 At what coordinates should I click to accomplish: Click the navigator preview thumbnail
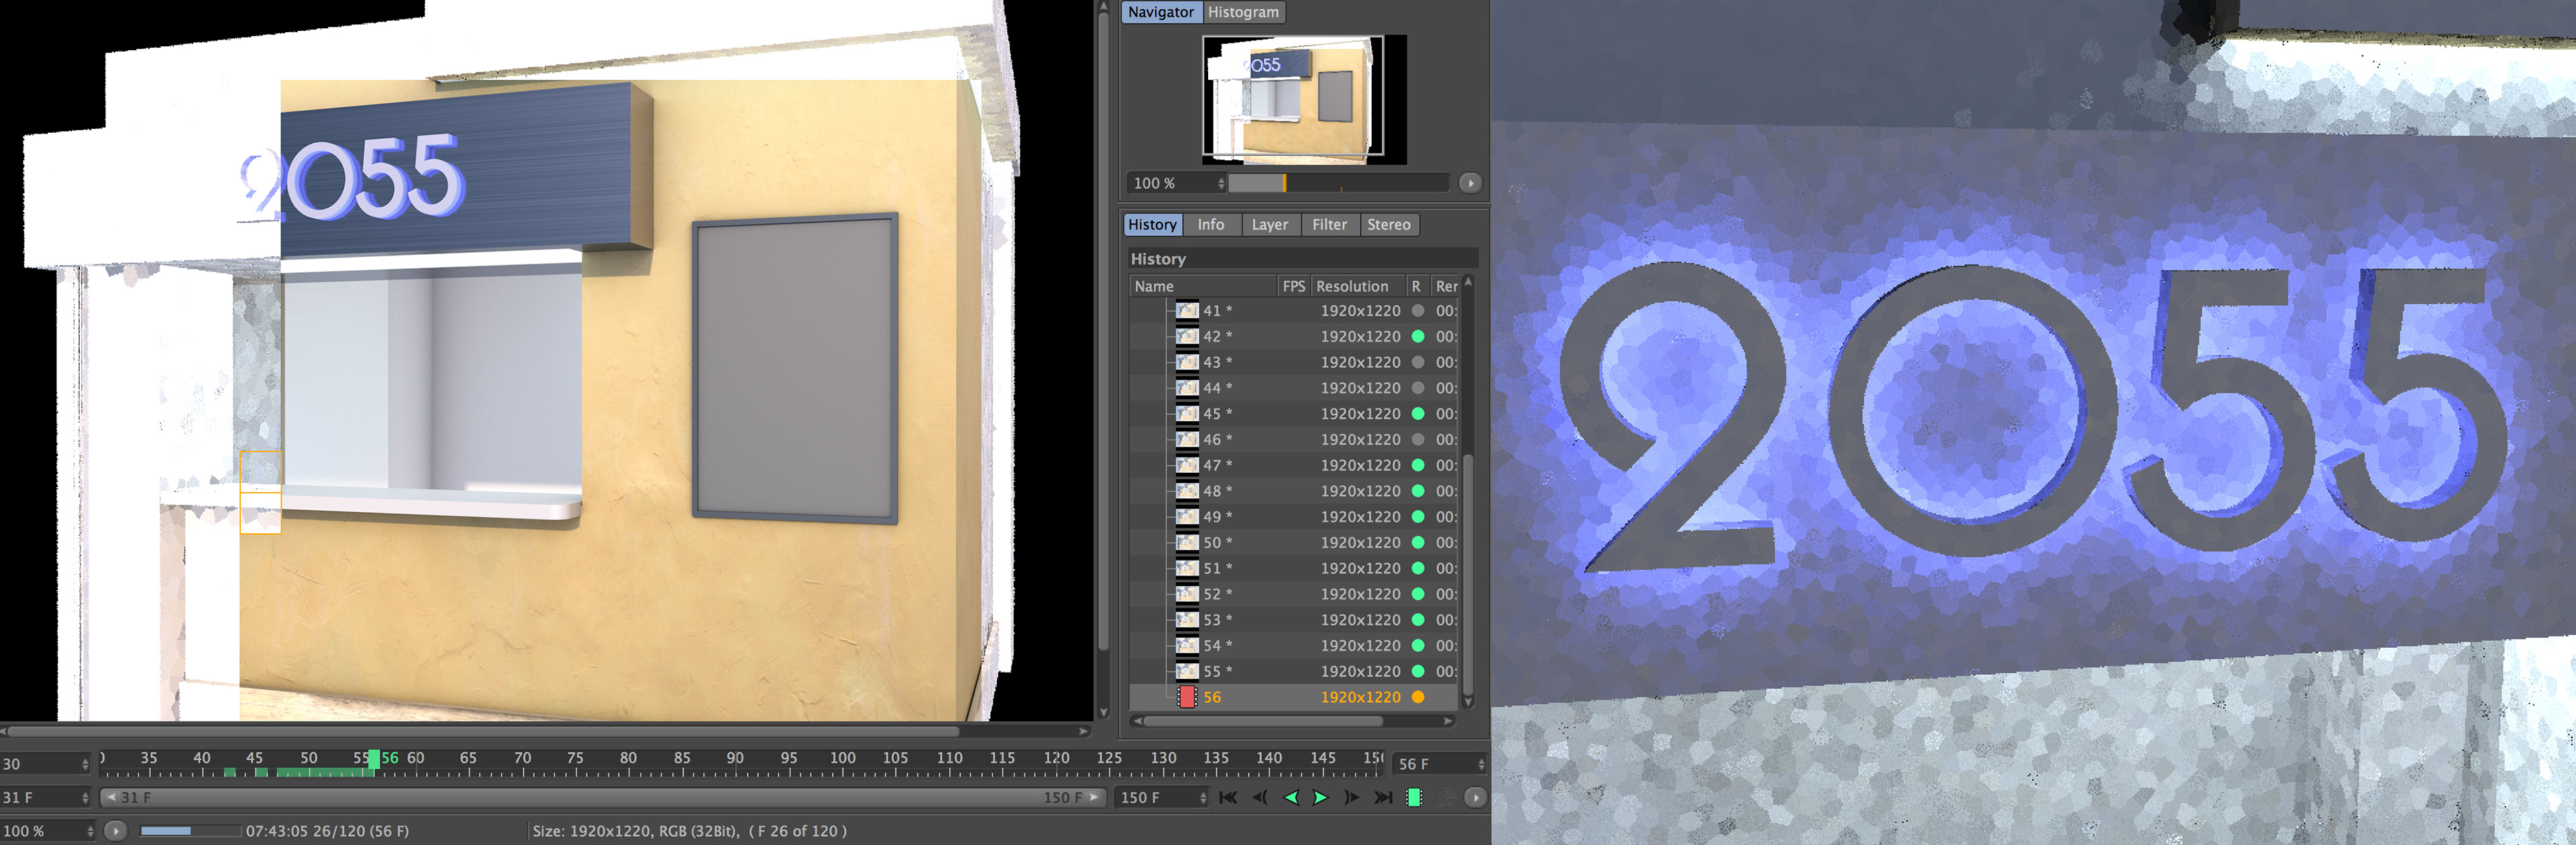1304,99
